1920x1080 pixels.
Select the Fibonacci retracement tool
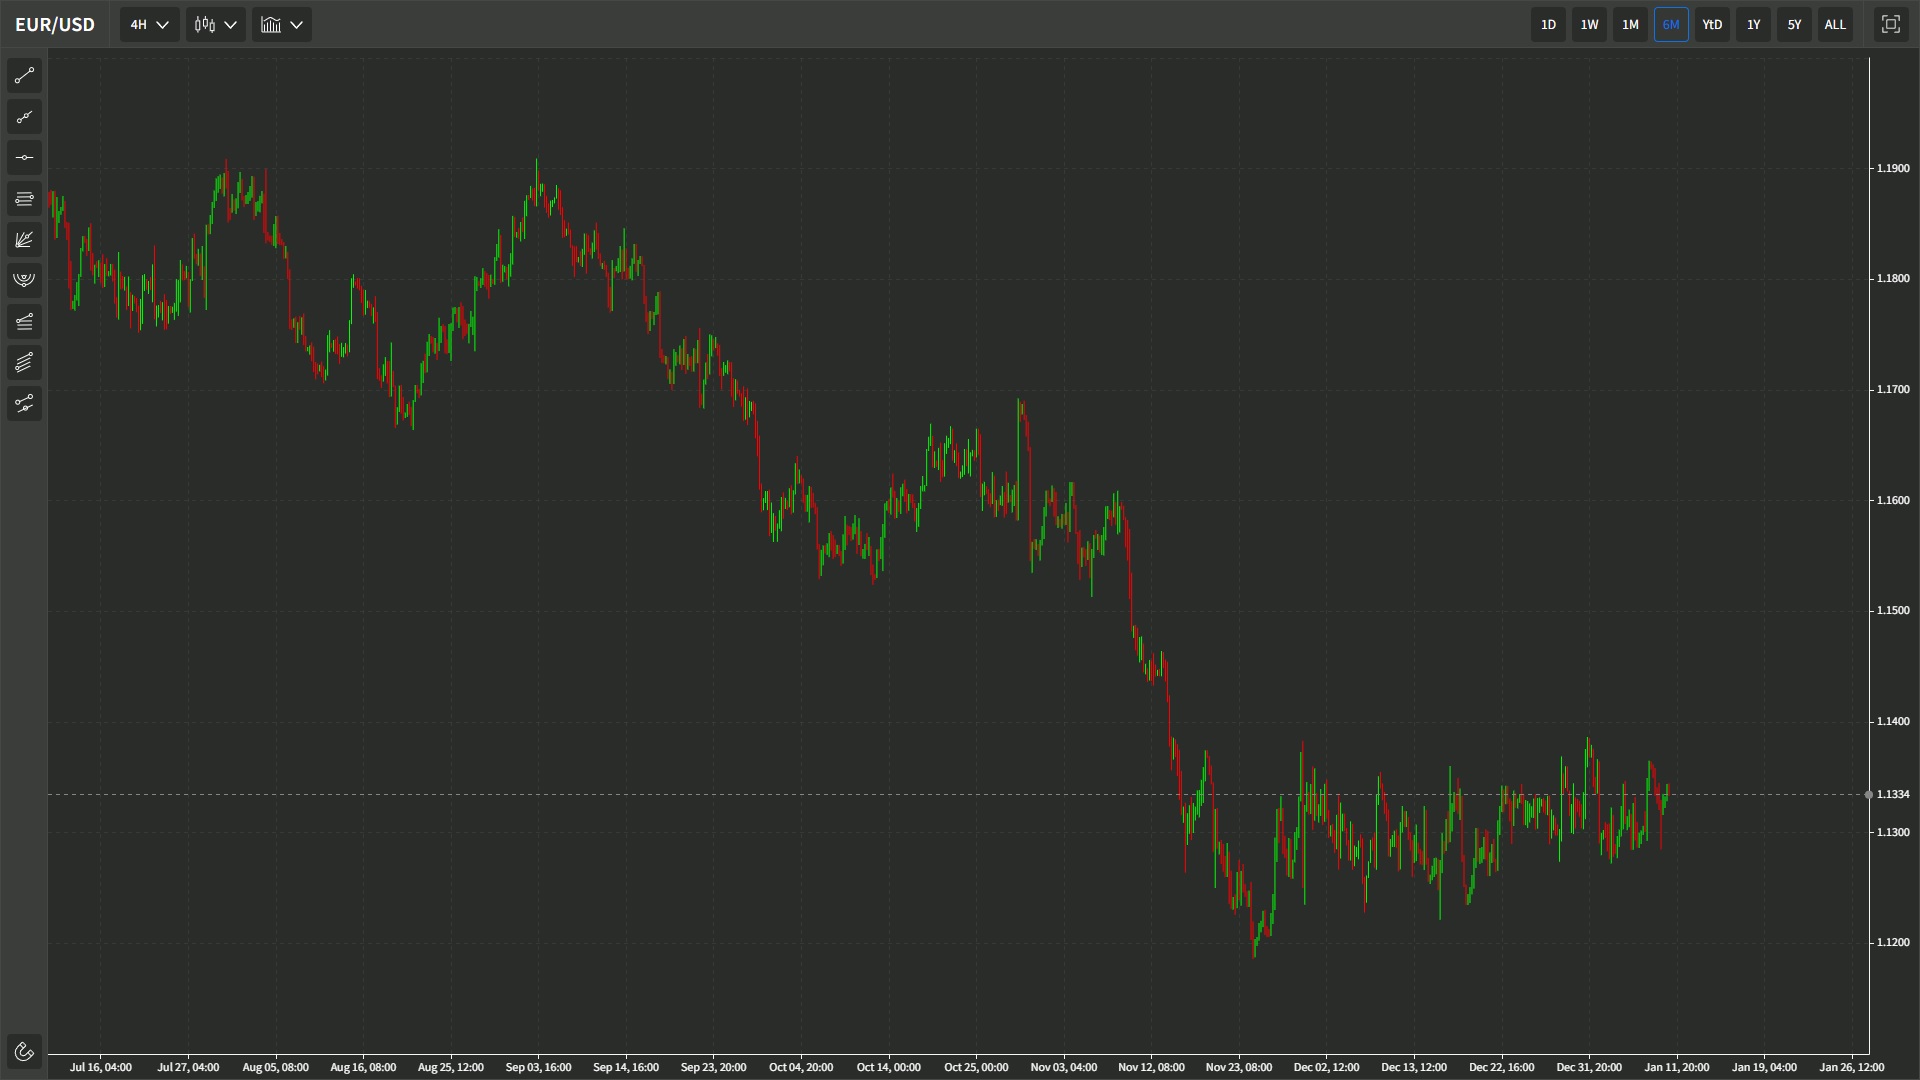click(x=24, y=199)
